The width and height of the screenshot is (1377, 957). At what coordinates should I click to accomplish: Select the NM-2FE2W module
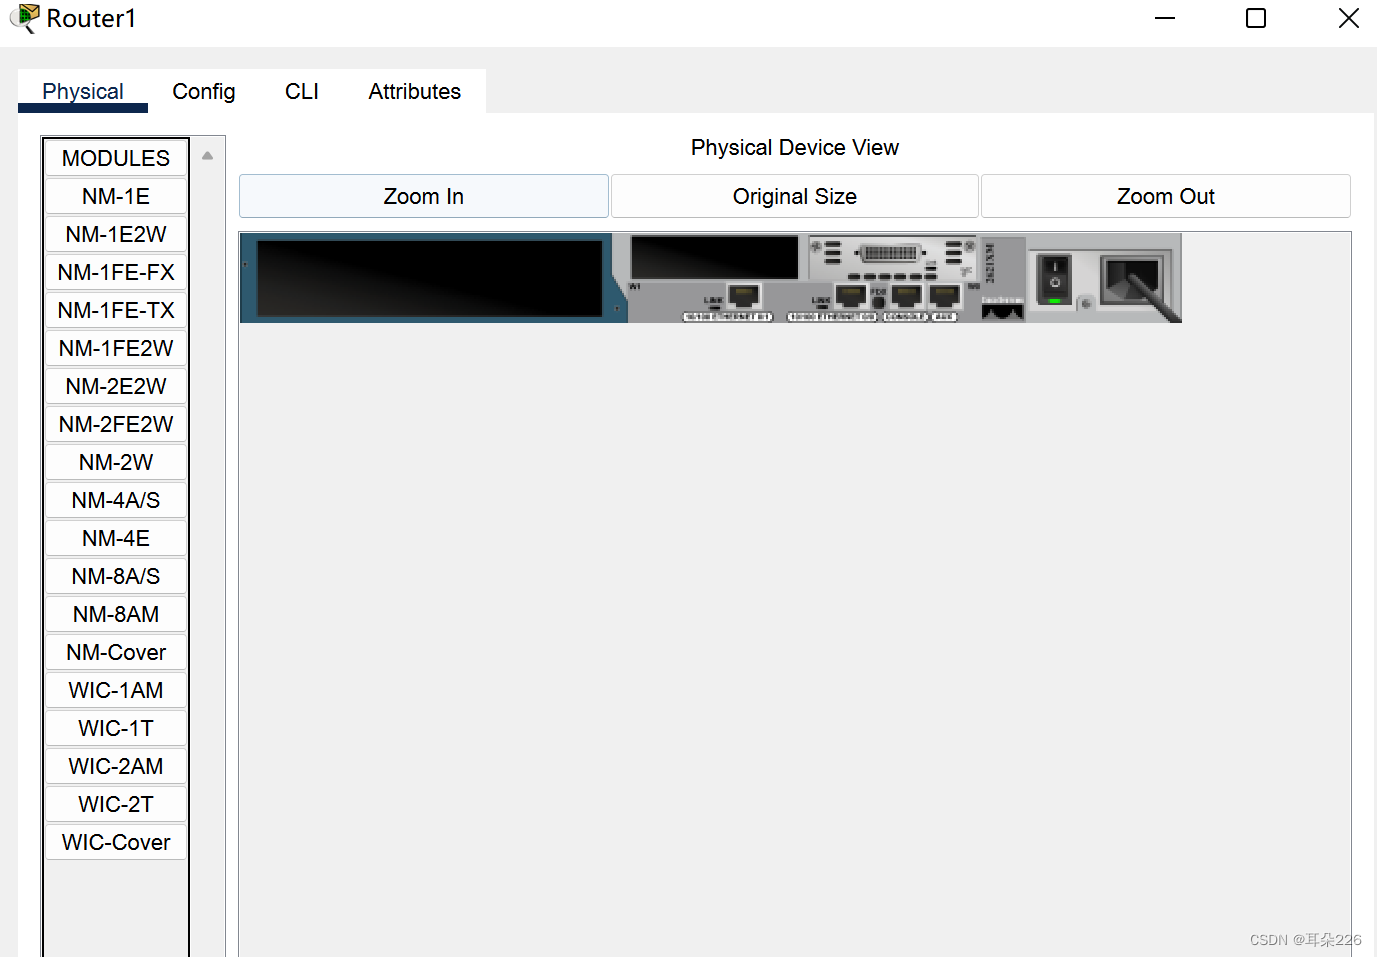tap(116, 424)
